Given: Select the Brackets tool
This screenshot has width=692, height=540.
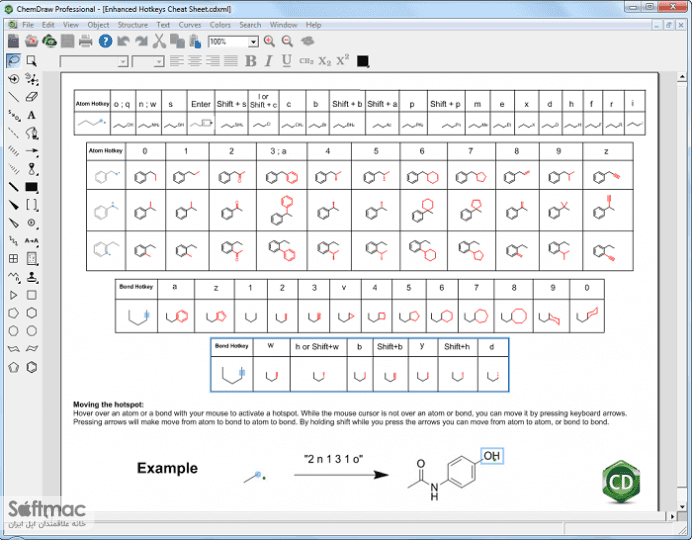Looking at the screenshot, I should pyautogui.click(x=31, y=205).
